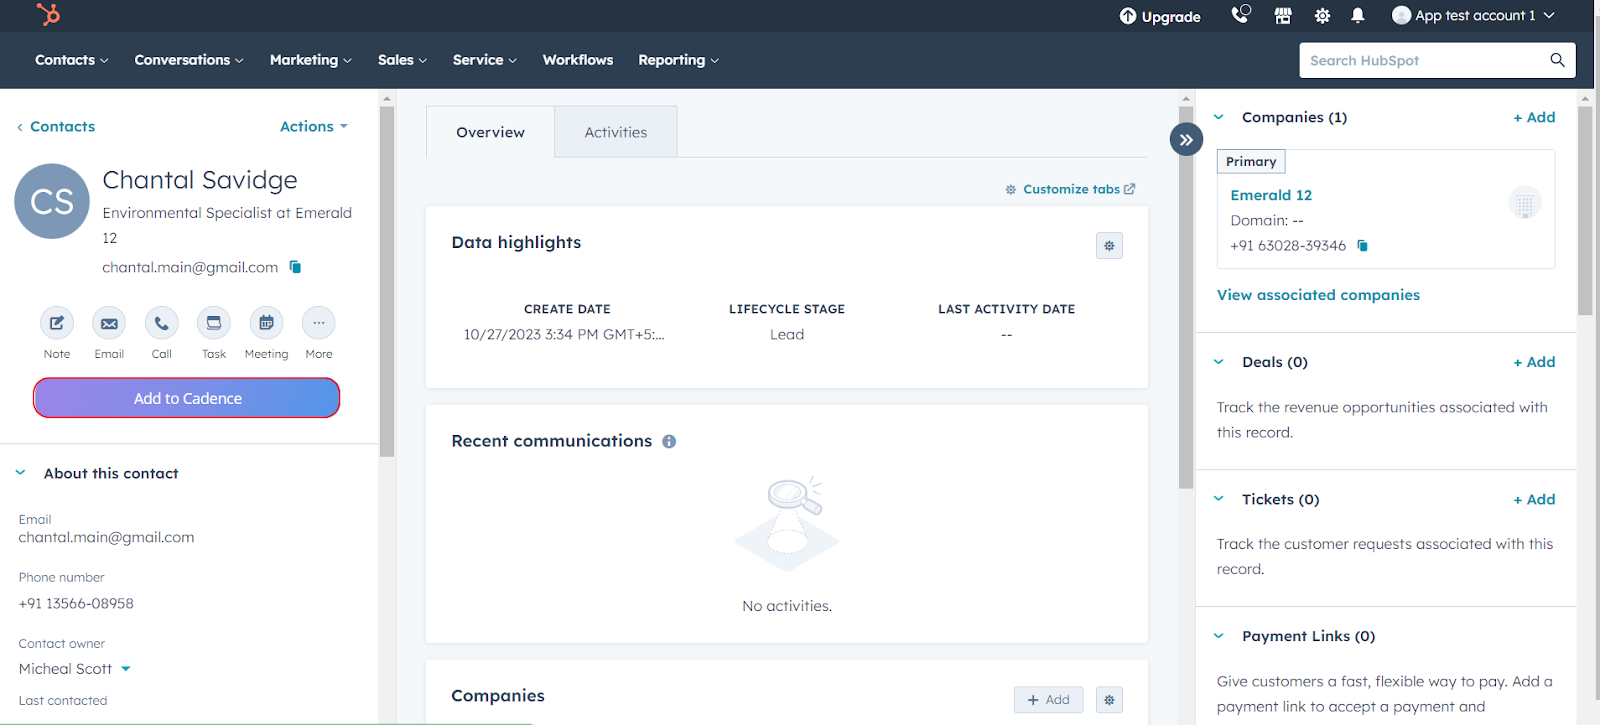Add a new ticket
1600x725 pixels.
(x=1534, y=499)
